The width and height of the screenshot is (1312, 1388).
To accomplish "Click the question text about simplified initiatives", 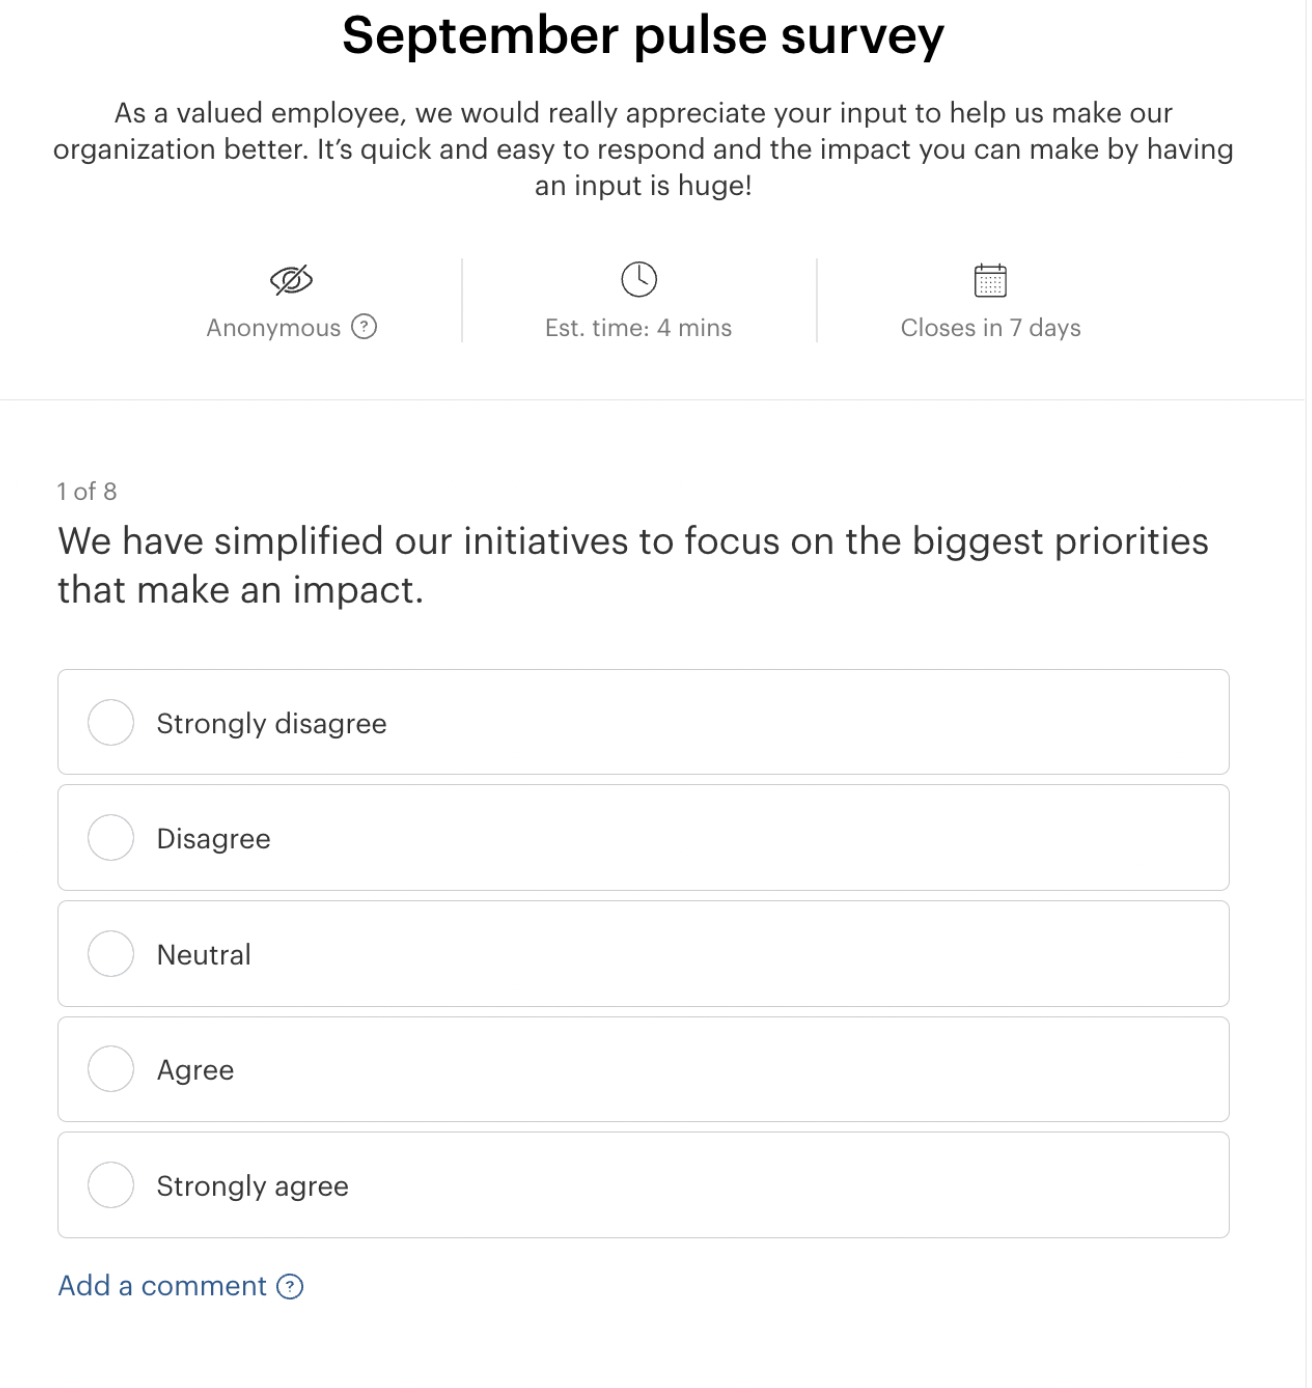I will (633, 565).
